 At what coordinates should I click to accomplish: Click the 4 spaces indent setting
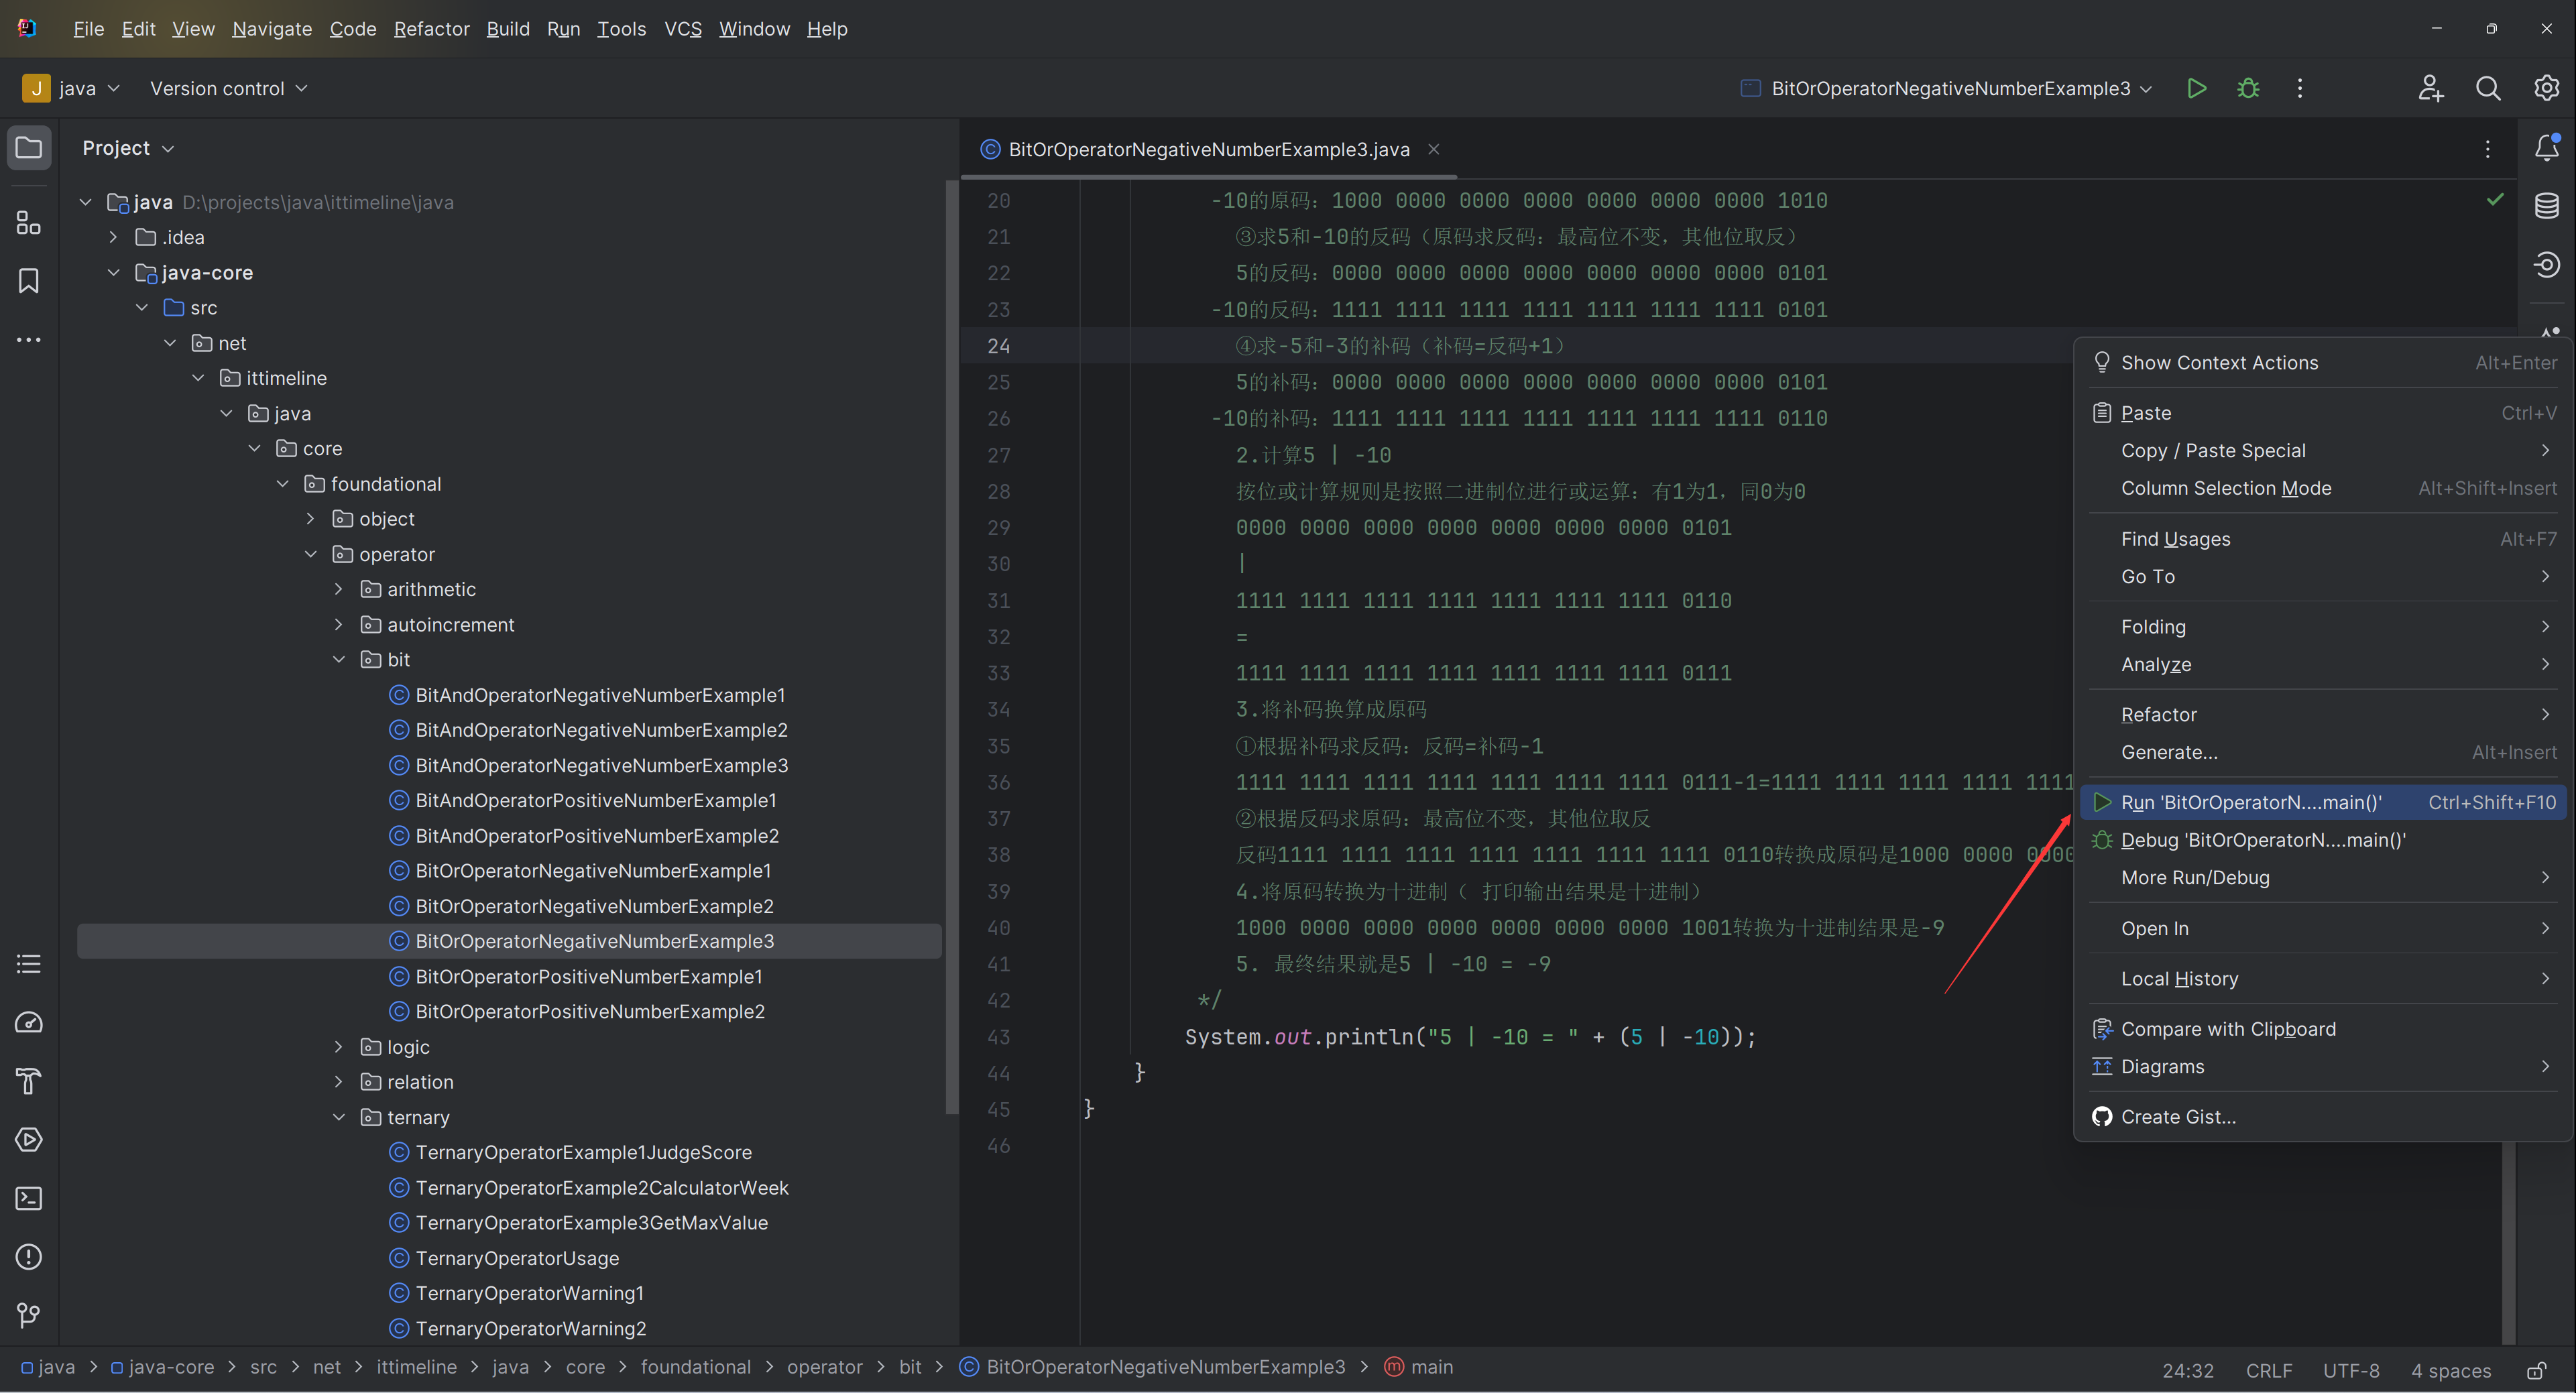(2450, 1370)
